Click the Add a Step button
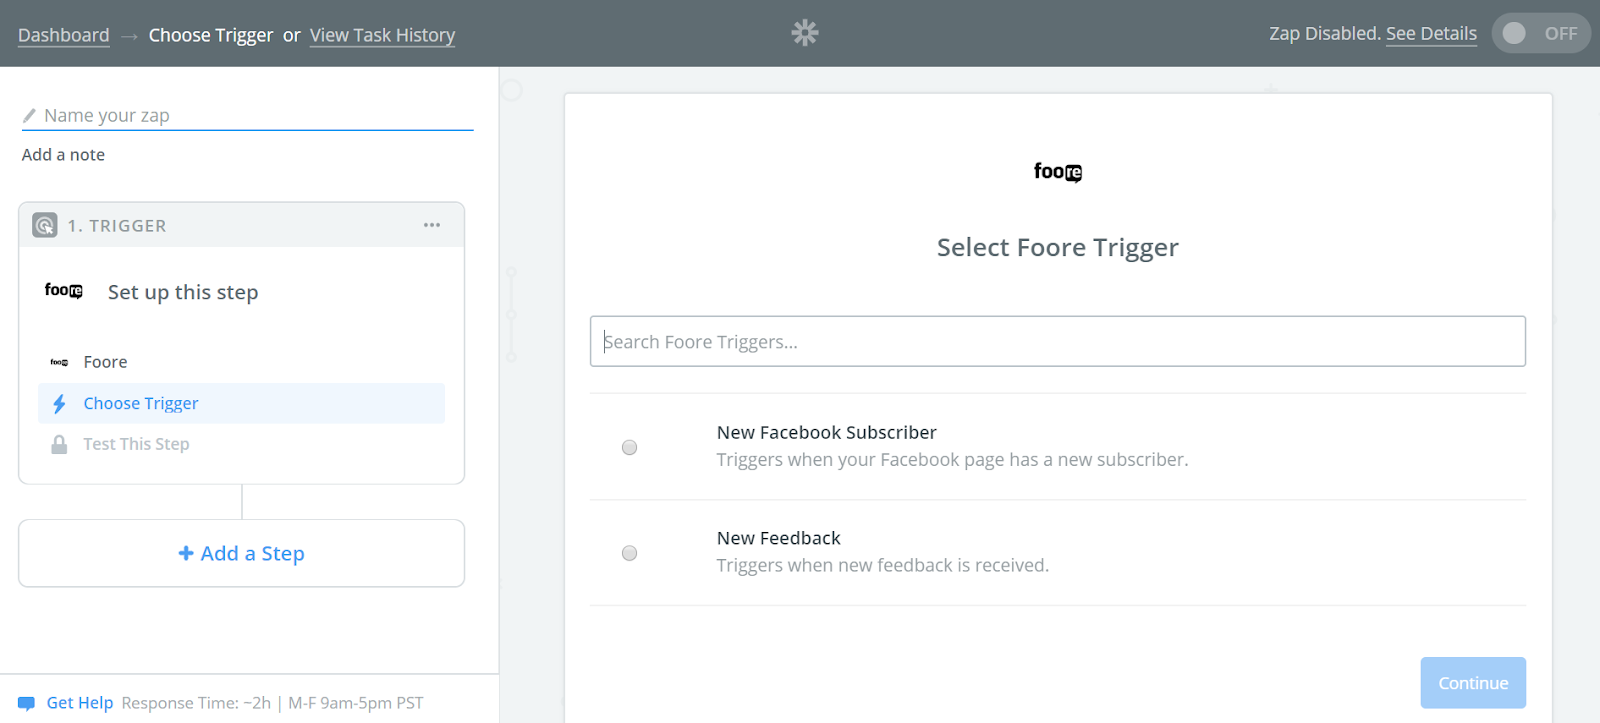The height and width of the screenshot is (723, 1600). coord(241,553)
